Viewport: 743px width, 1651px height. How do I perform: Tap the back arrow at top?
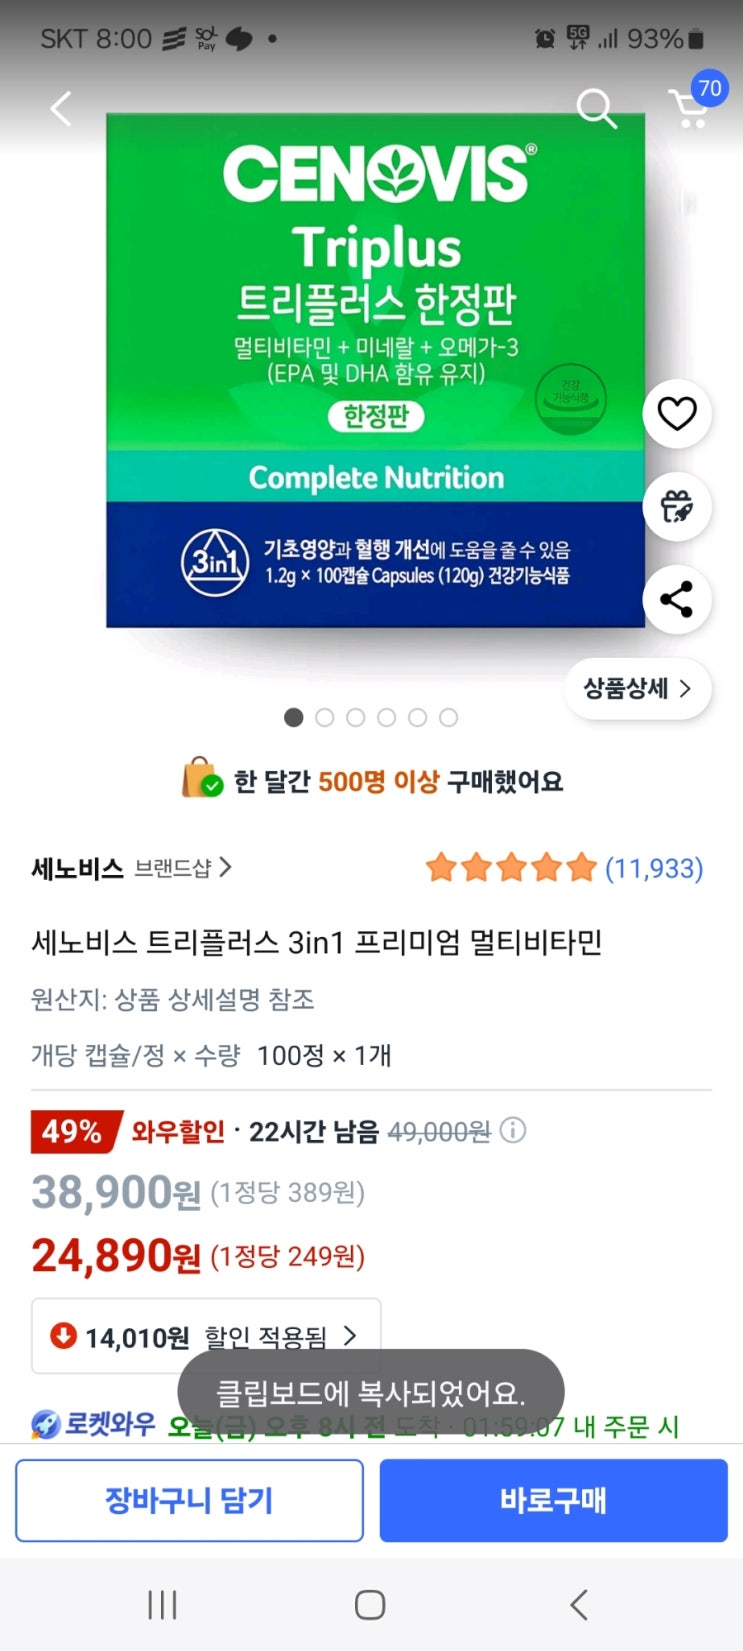62,108
